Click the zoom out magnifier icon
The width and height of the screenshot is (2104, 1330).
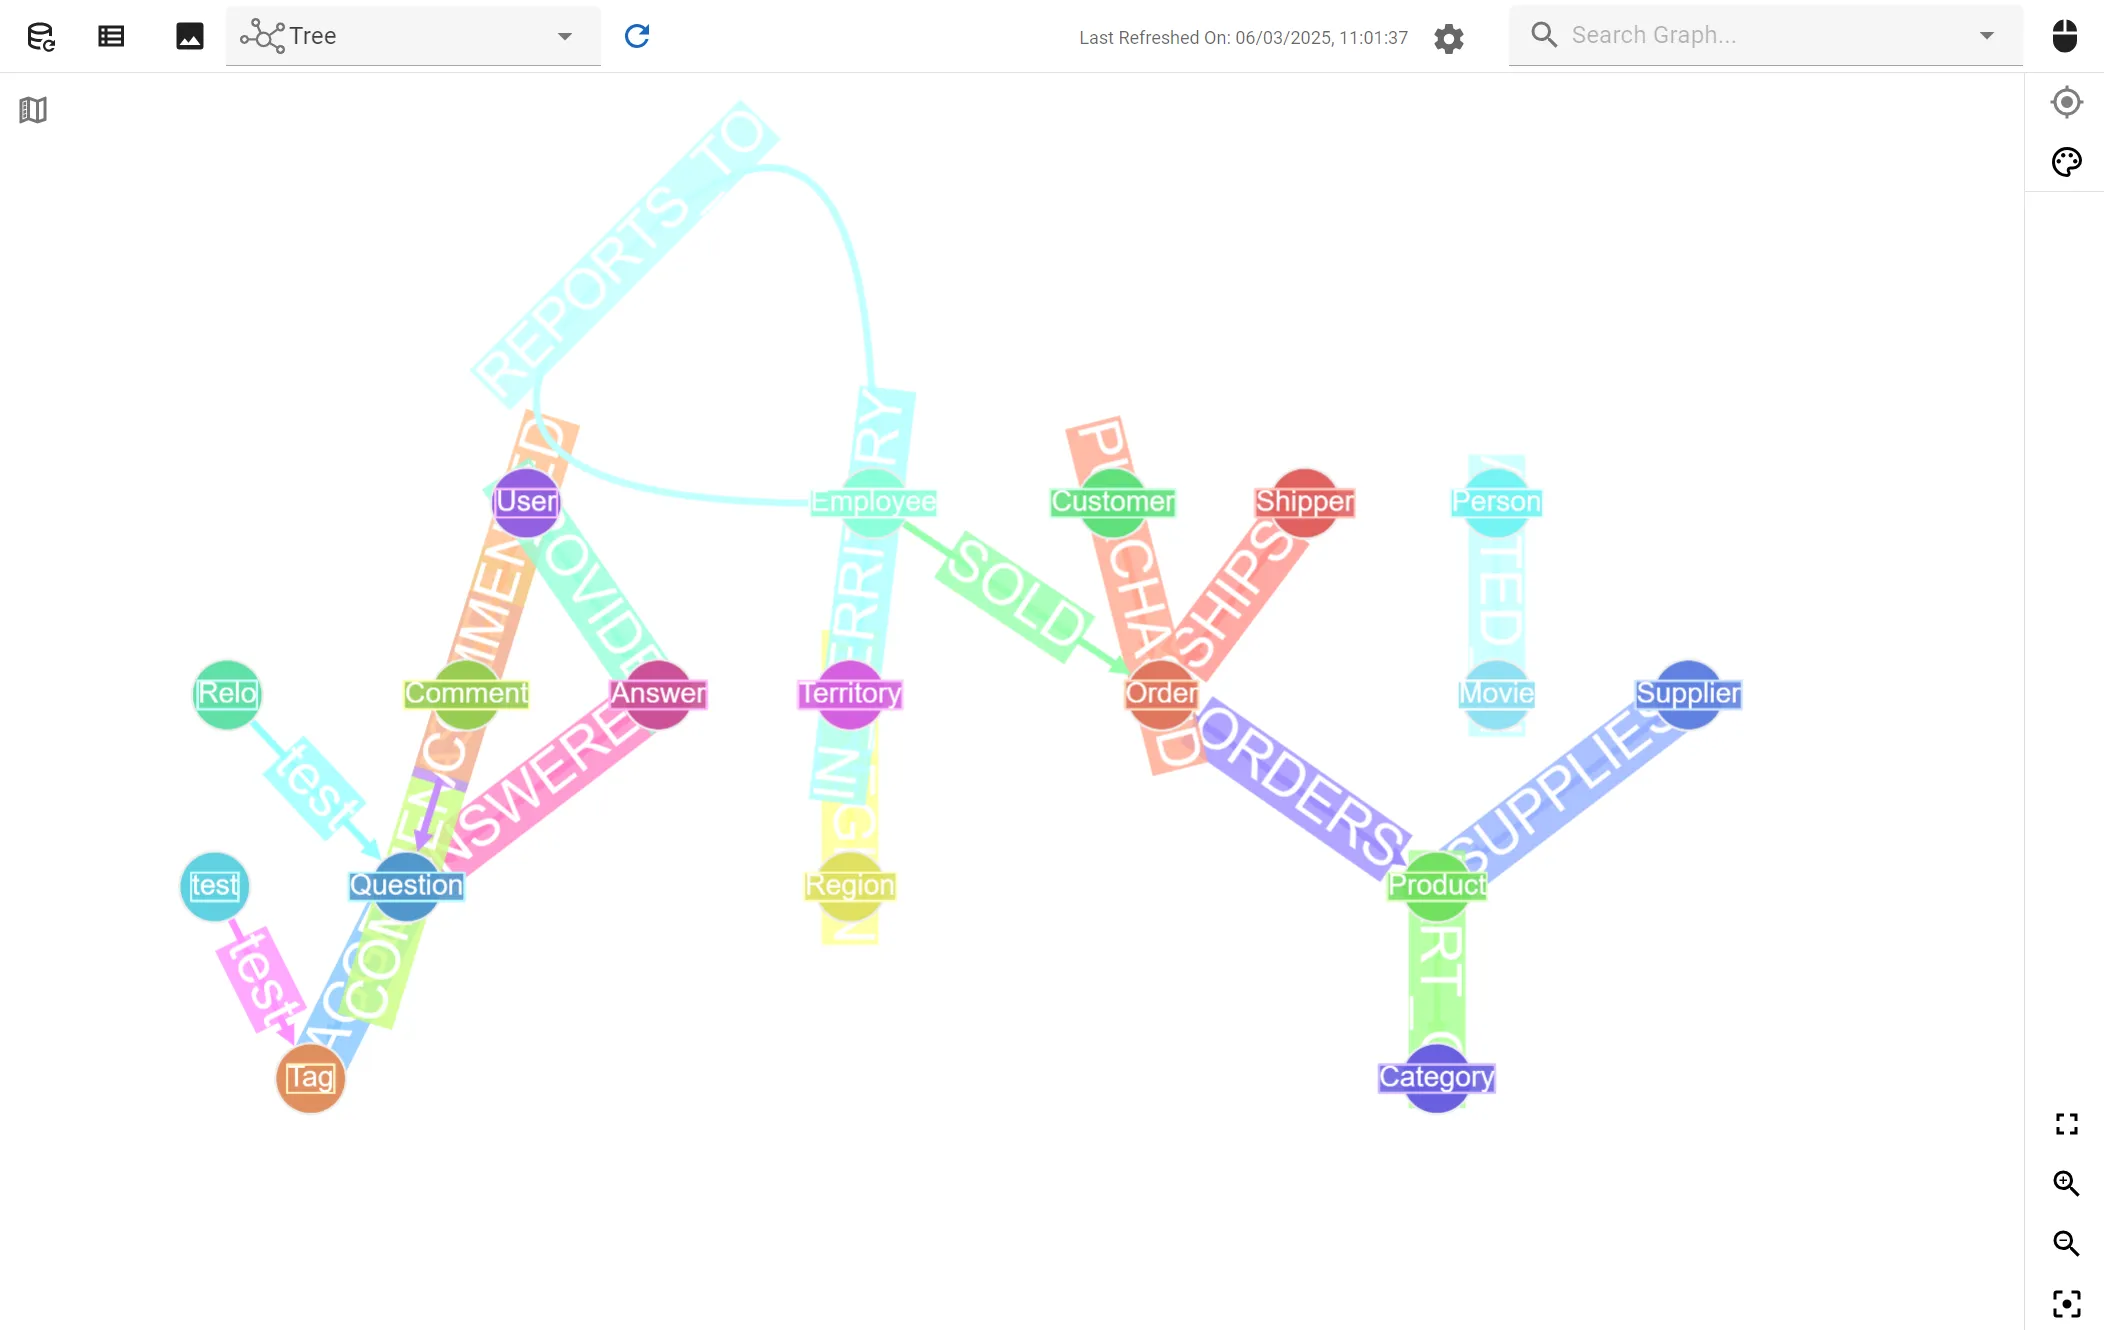pos(2067,1244)
